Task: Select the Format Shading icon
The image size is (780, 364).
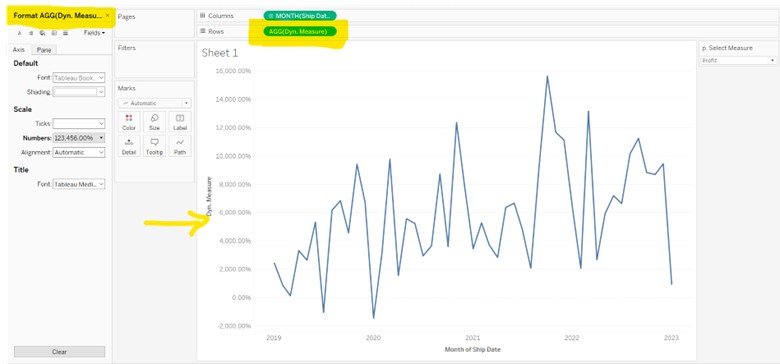Action: pos(42,33)
